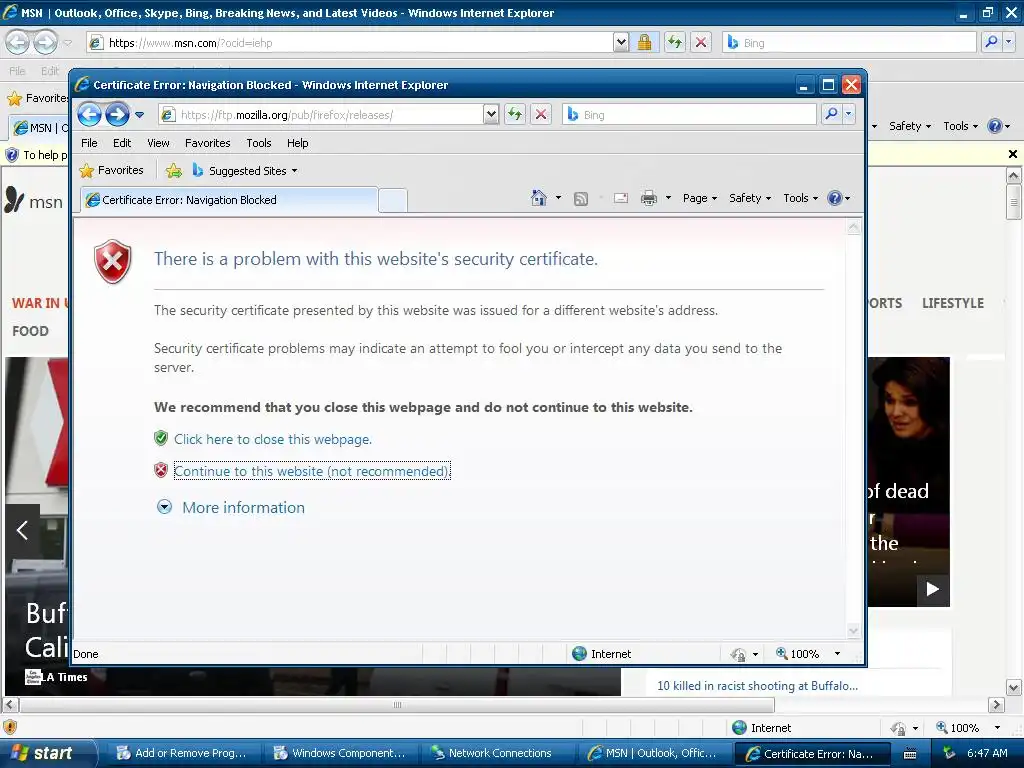The height and width of the screenshot is (768, 1024).
Task: Click Back arrow in MSN window
Action: click(x=18, y=42)
